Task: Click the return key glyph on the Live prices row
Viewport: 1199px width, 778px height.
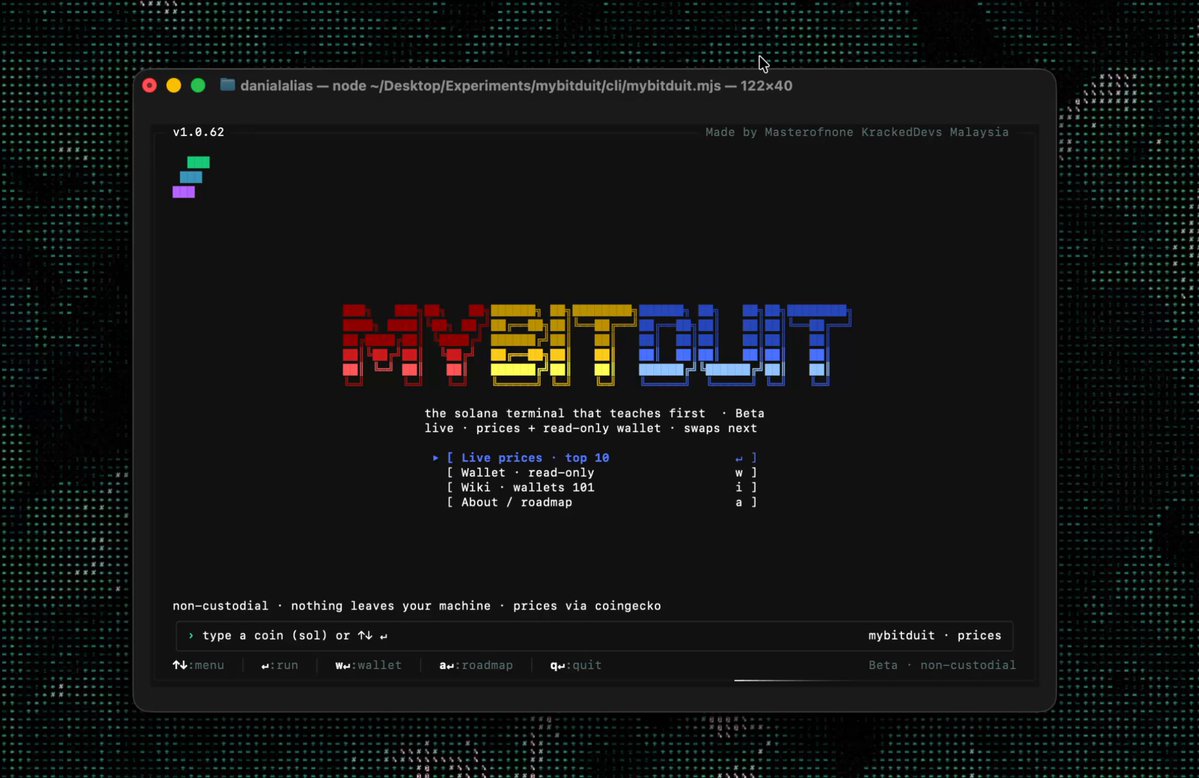Action: point(739,458)
